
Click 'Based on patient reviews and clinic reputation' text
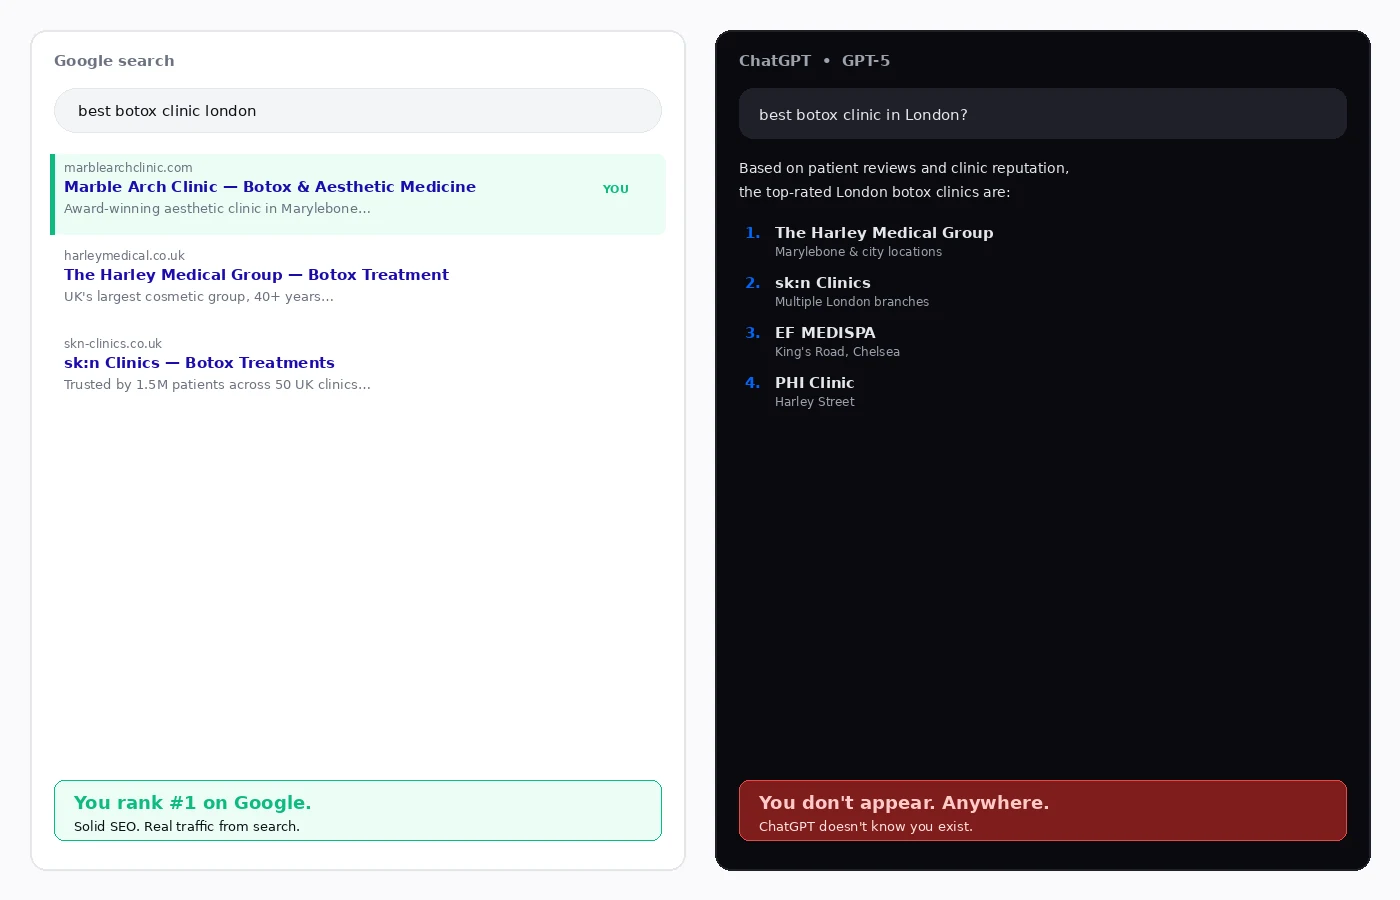904,168
